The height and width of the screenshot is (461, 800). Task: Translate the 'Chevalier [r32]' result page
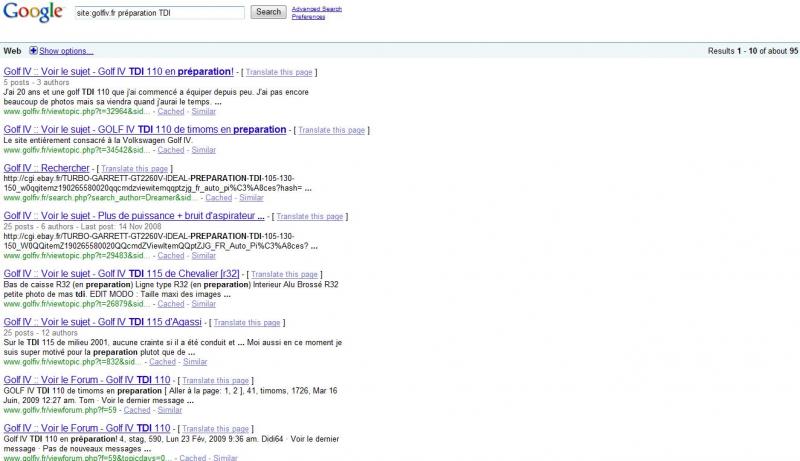[x=284, y=274]
